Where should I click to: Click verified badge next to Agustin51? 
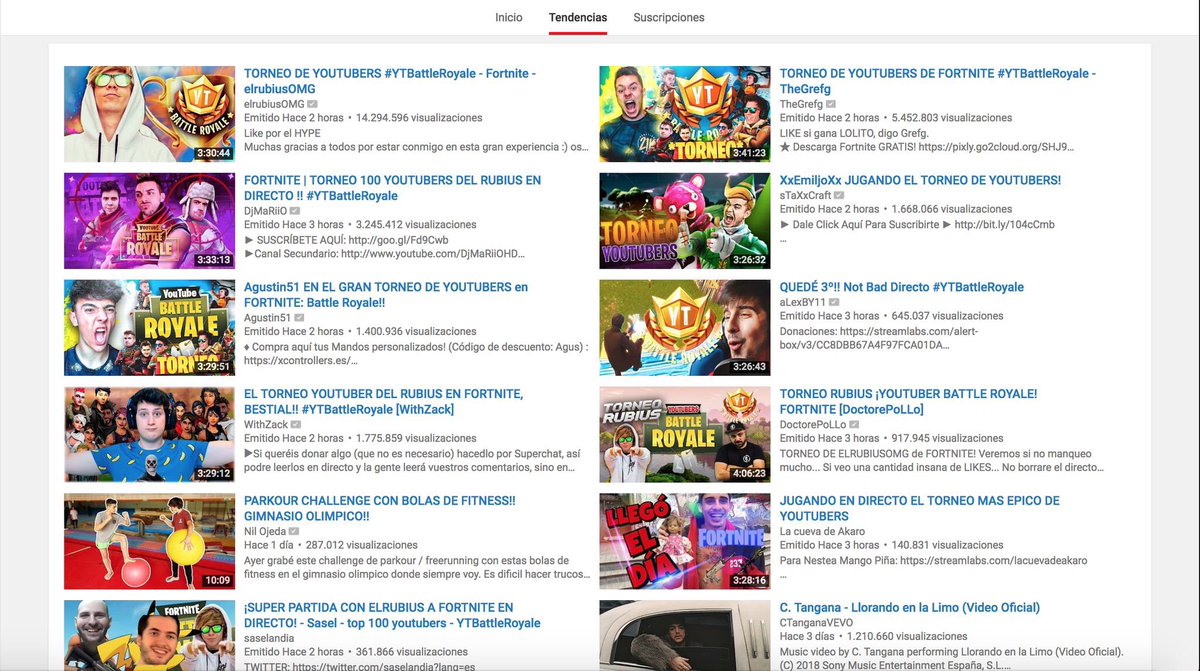299,318
